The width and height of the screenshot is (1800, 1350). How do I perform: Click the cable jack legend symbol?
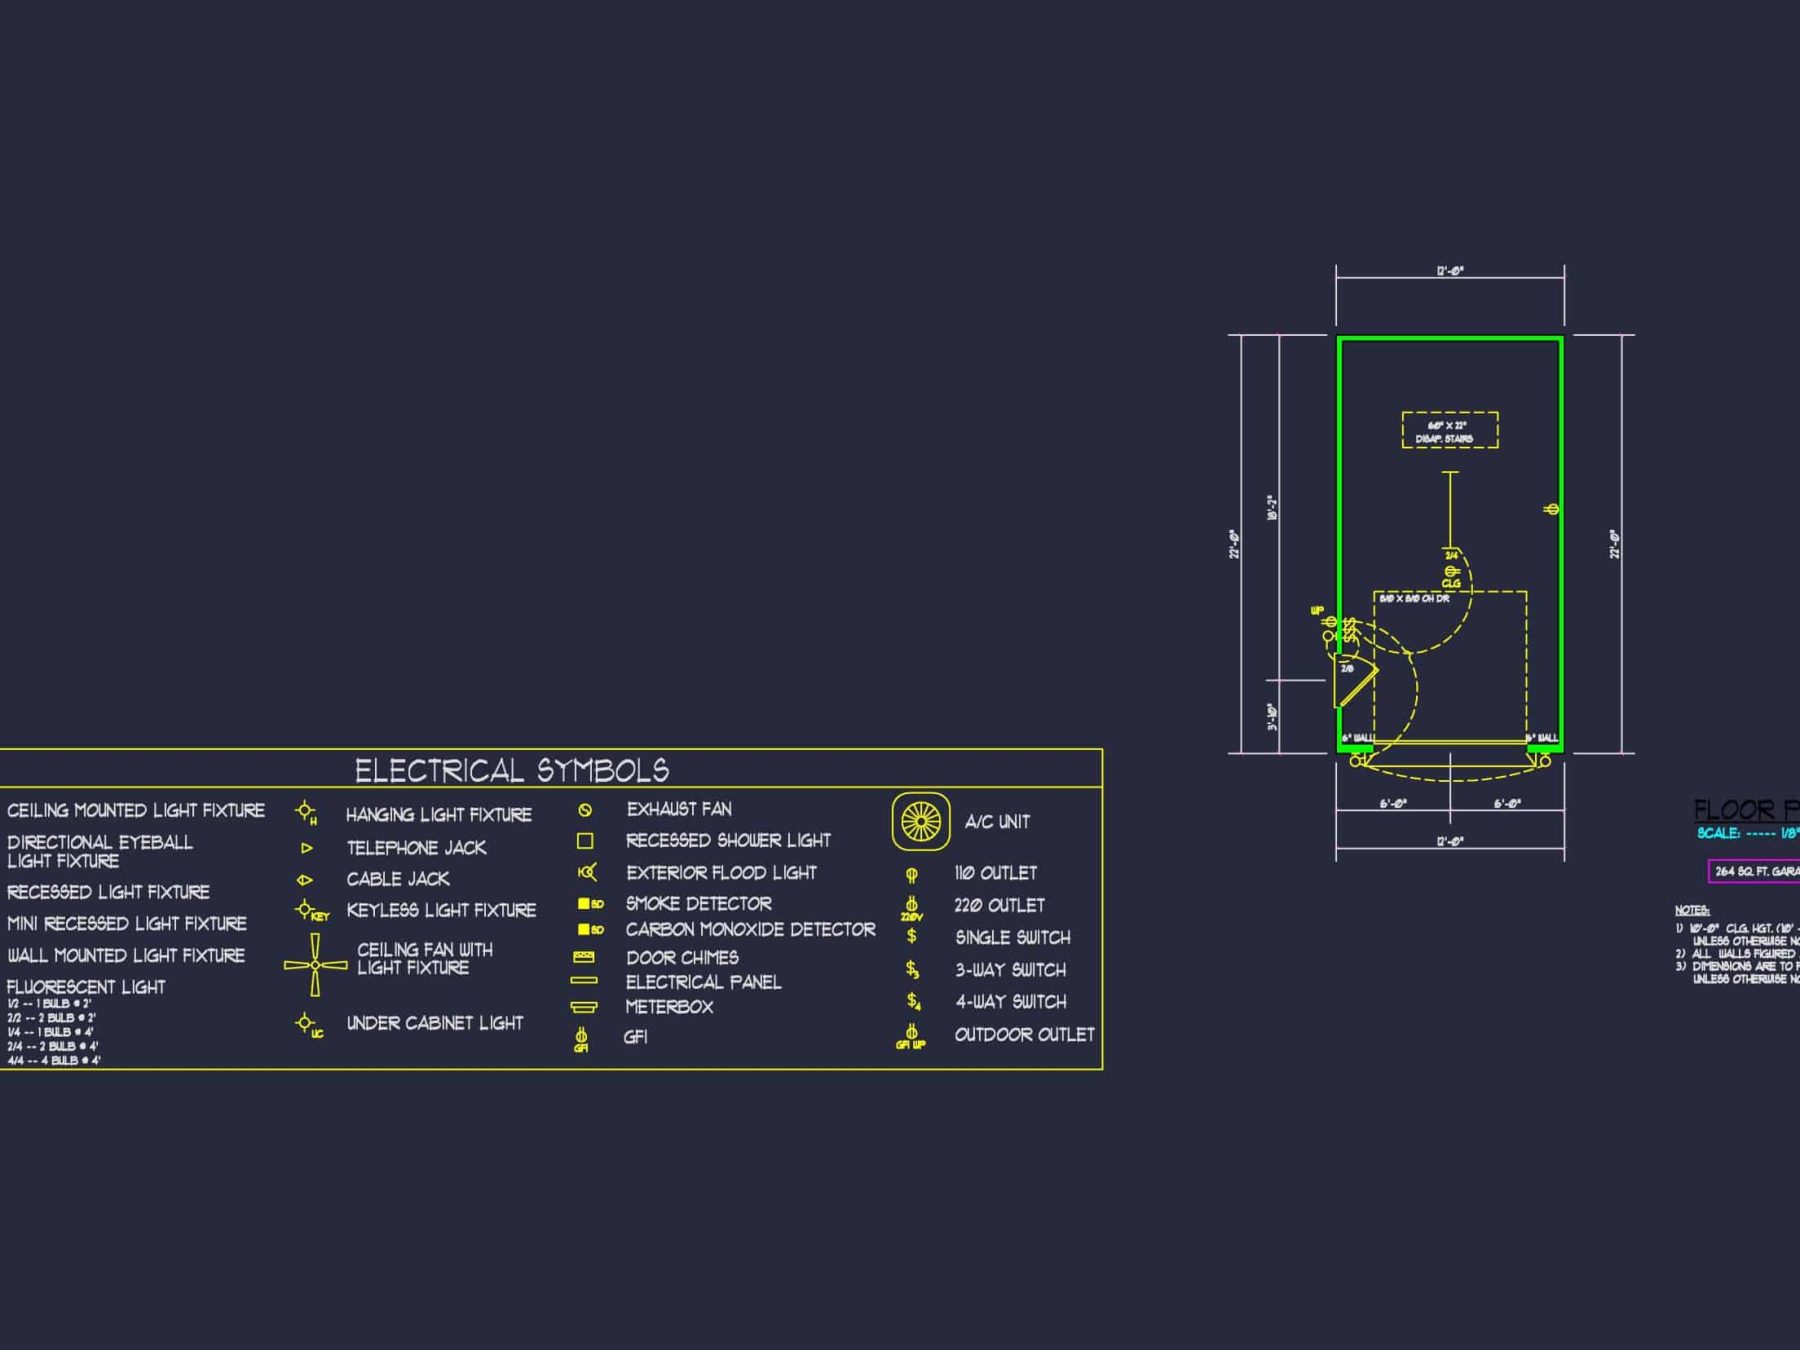(305, 880)
